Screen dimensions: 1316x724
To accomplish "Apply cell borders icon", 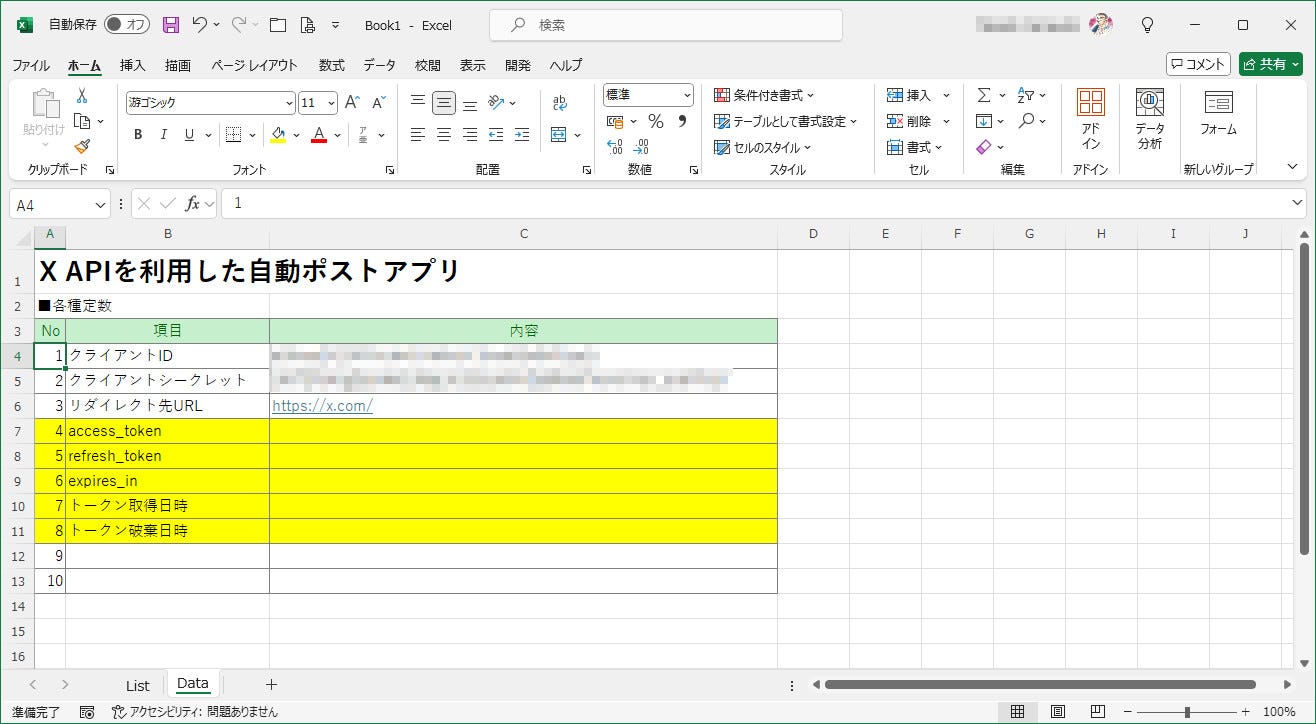I will tap(233, 135).
